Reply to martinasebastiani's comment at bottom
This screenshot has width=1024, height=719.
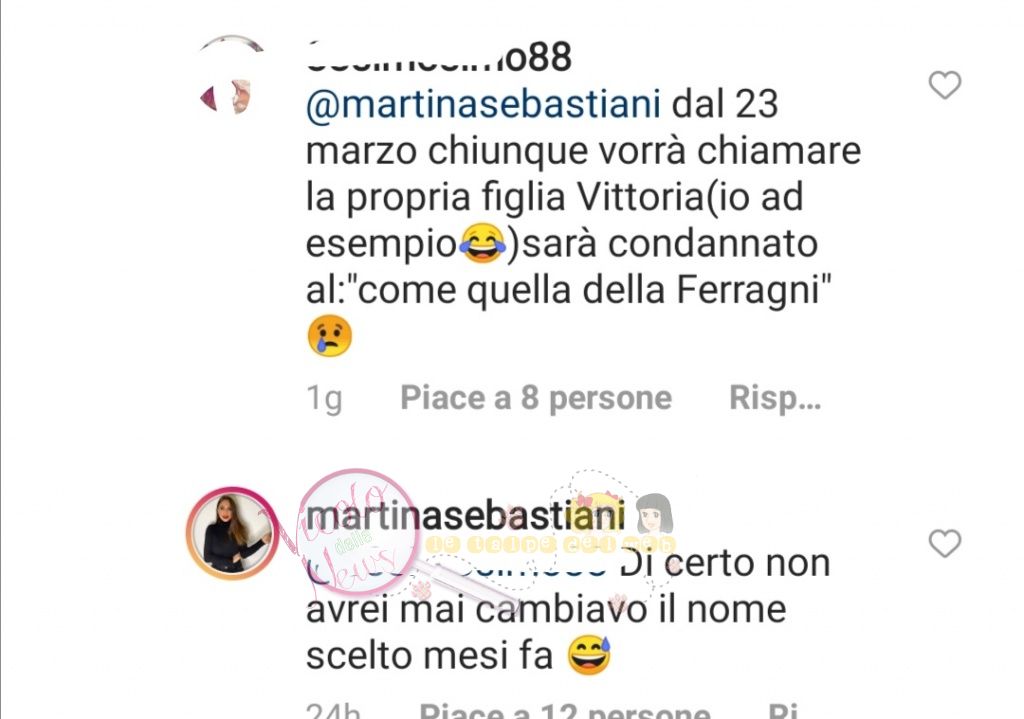782,710
